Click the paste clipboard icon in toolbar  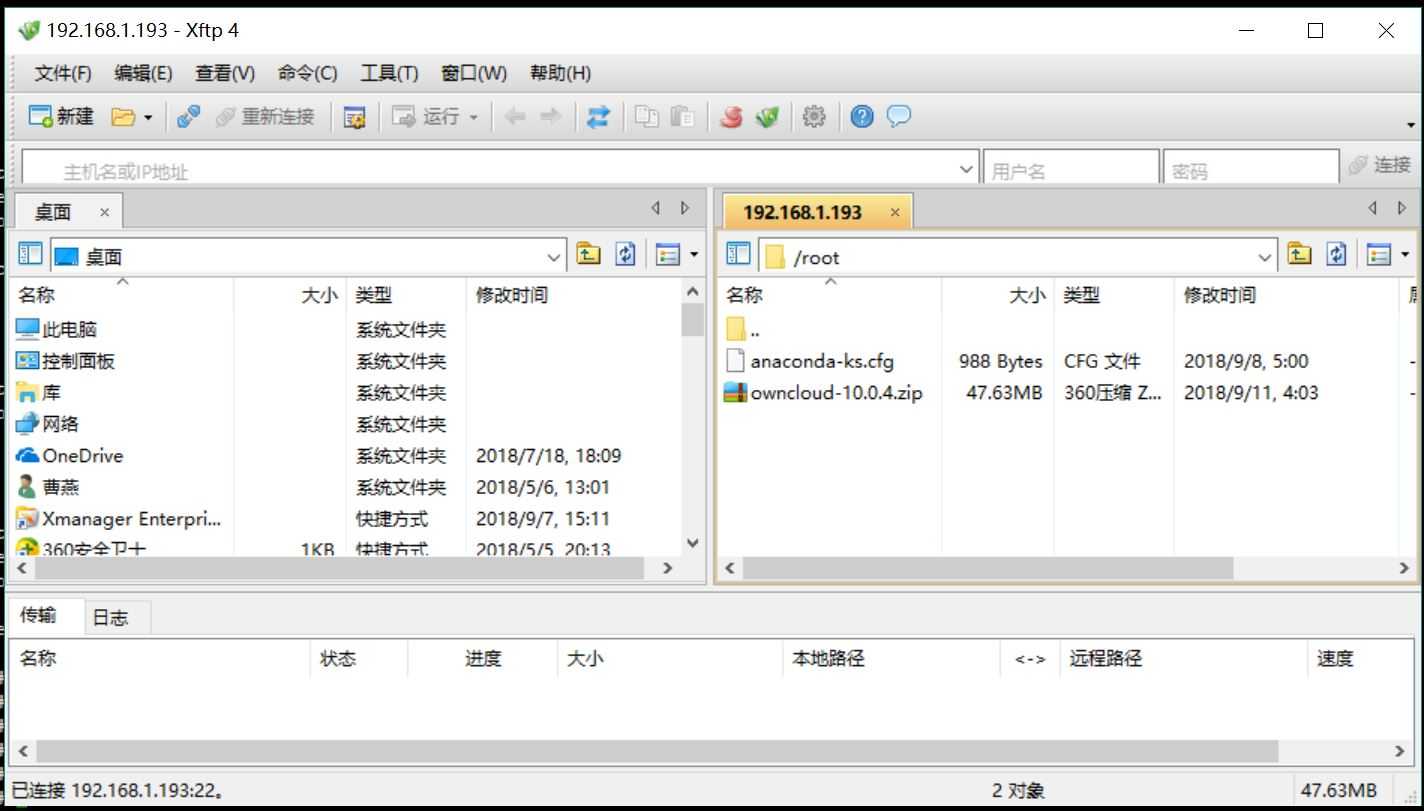(x=682, y=117)
